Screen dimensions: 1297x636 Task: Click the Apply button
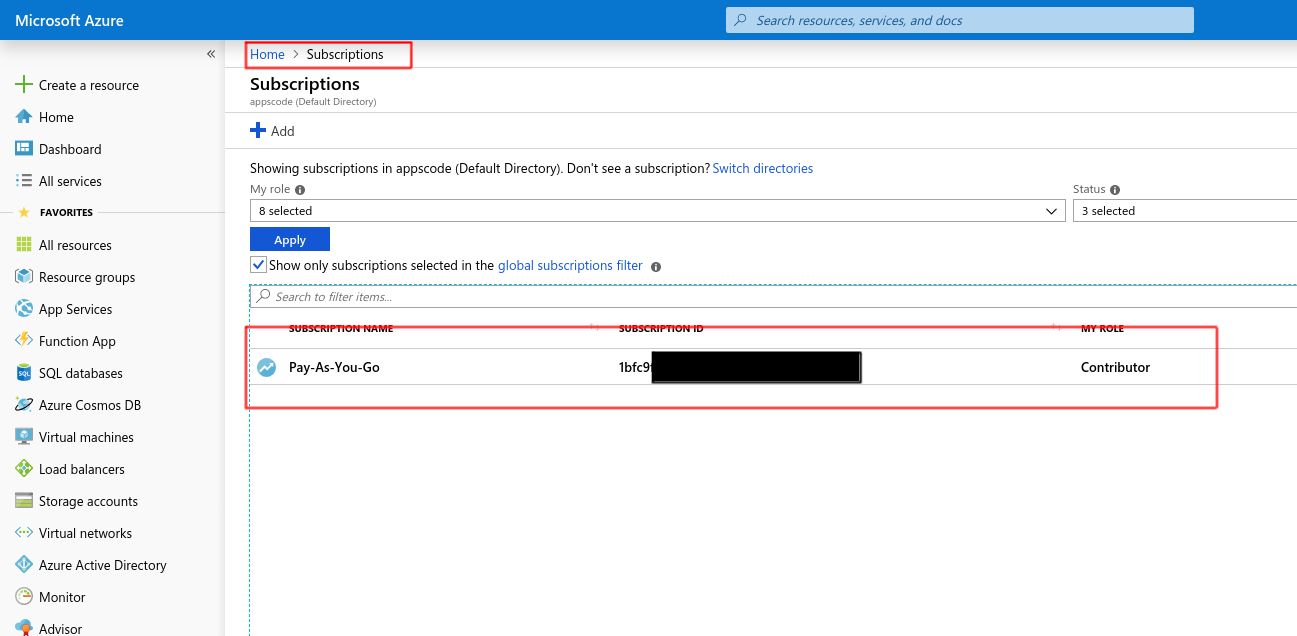pos(289,239)
